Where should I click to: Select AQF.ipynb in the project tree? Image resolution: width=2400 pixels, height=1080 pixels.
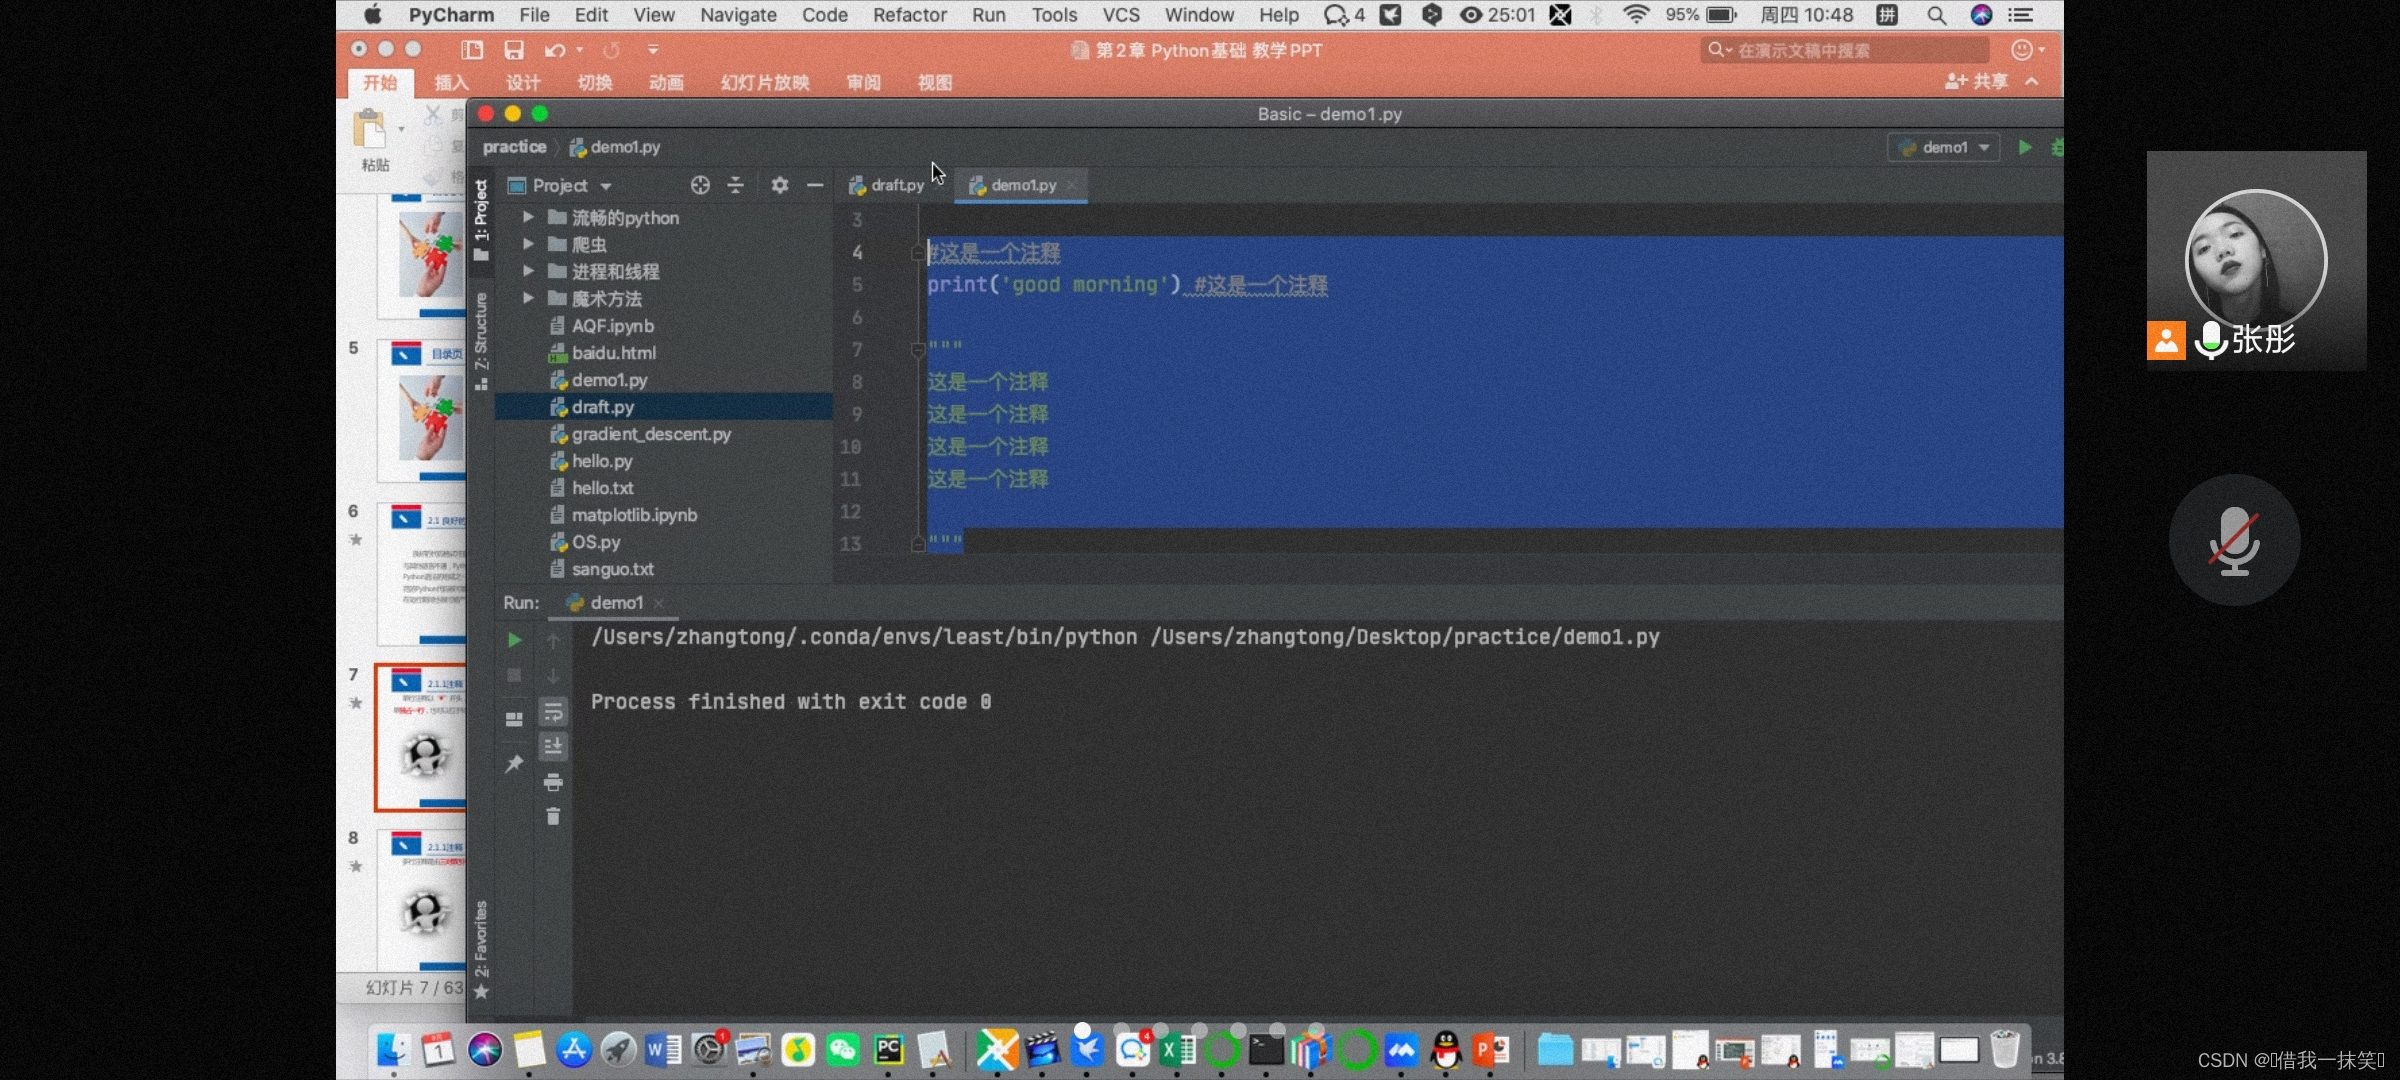612,326
